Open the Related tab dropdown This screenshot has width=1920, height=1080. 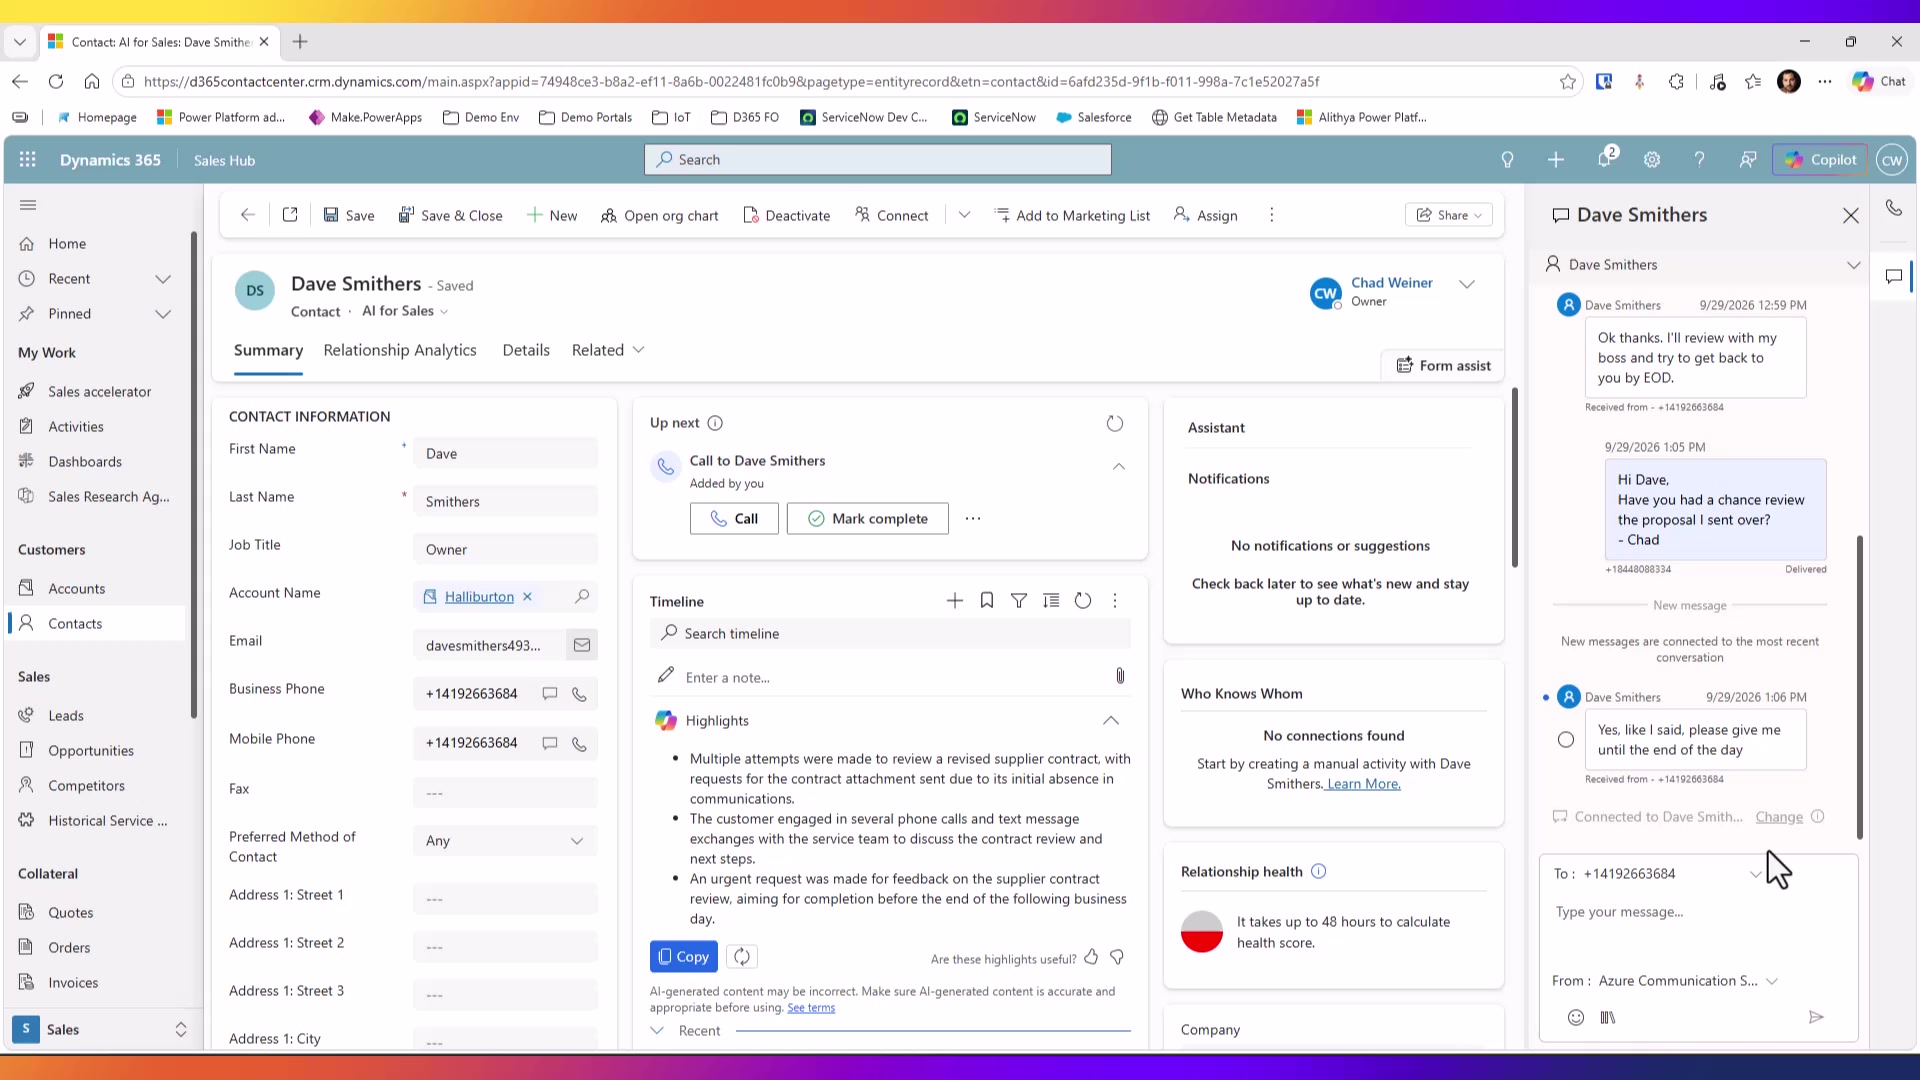607,350
